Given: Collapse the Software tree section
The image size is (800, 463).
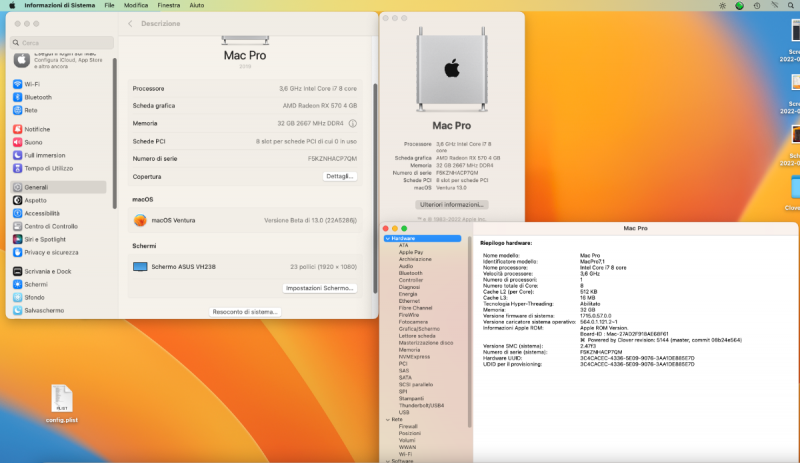Looking at the screenshot, I should pos(388,460).
